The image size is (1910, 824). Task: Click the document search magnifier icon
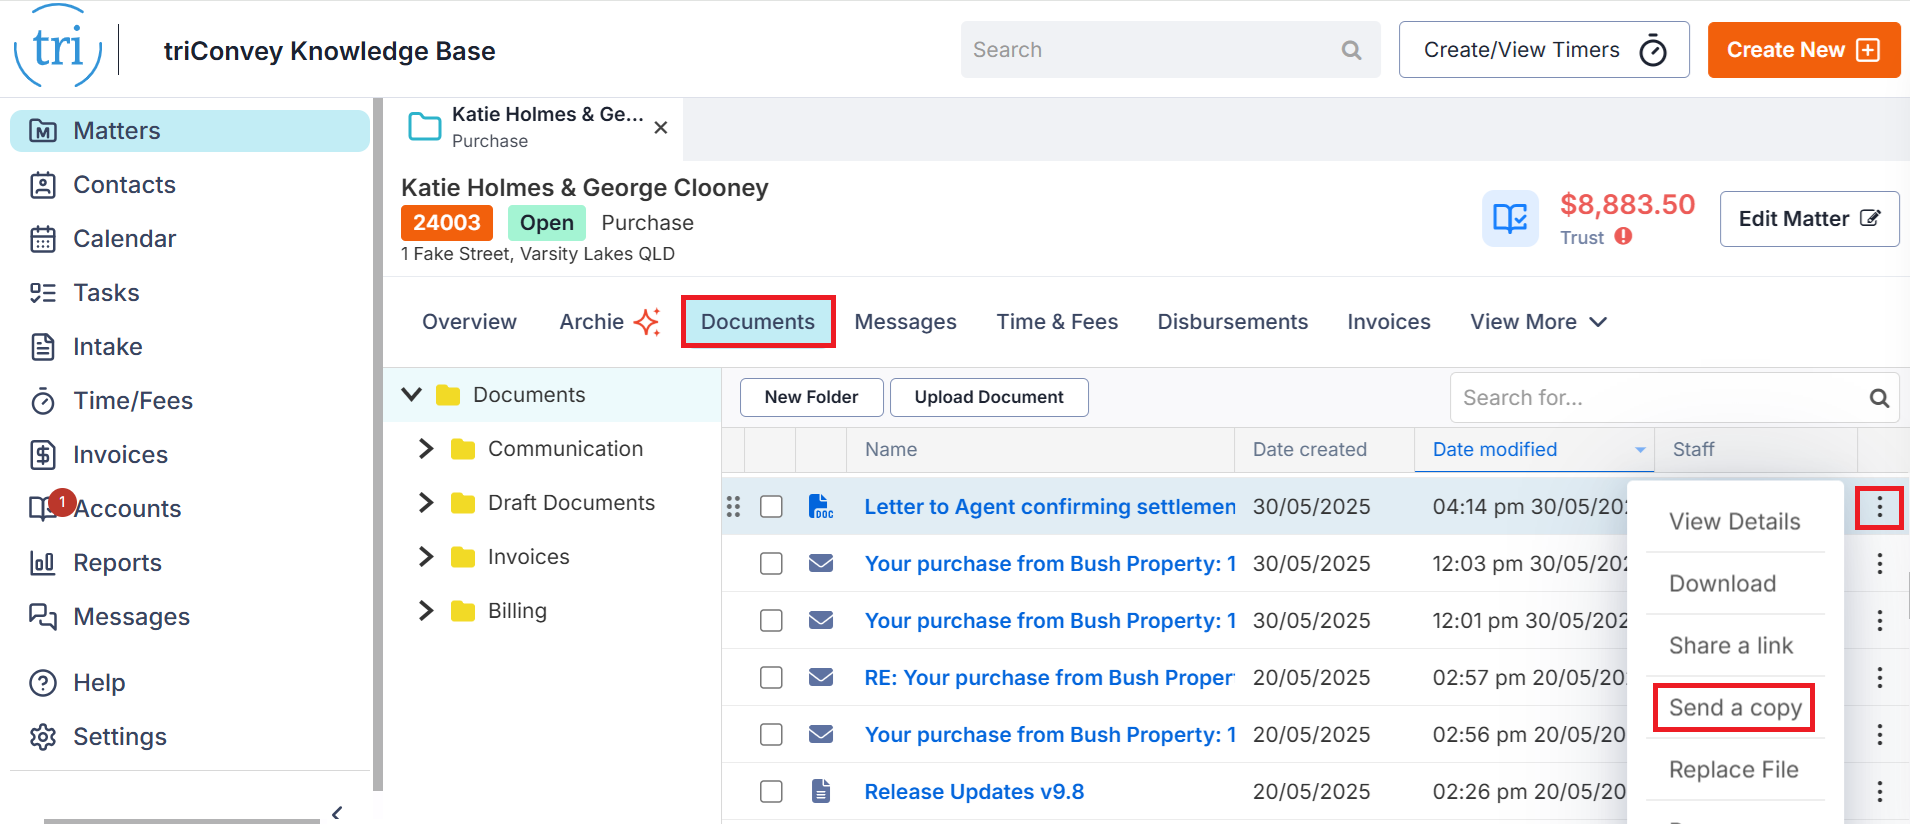pos(1879,398)
